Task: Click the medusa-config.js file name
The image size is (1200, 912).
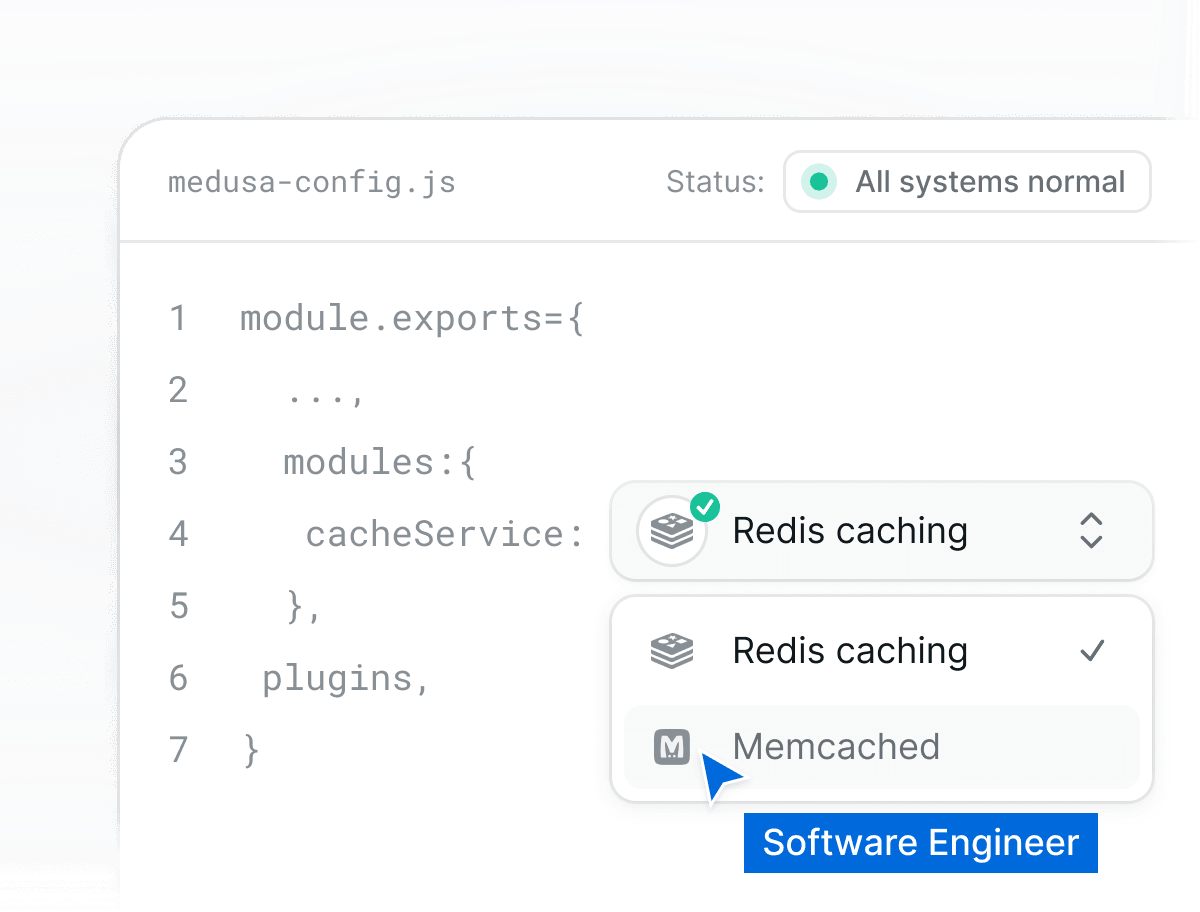Action: click(x=311, y=183)
